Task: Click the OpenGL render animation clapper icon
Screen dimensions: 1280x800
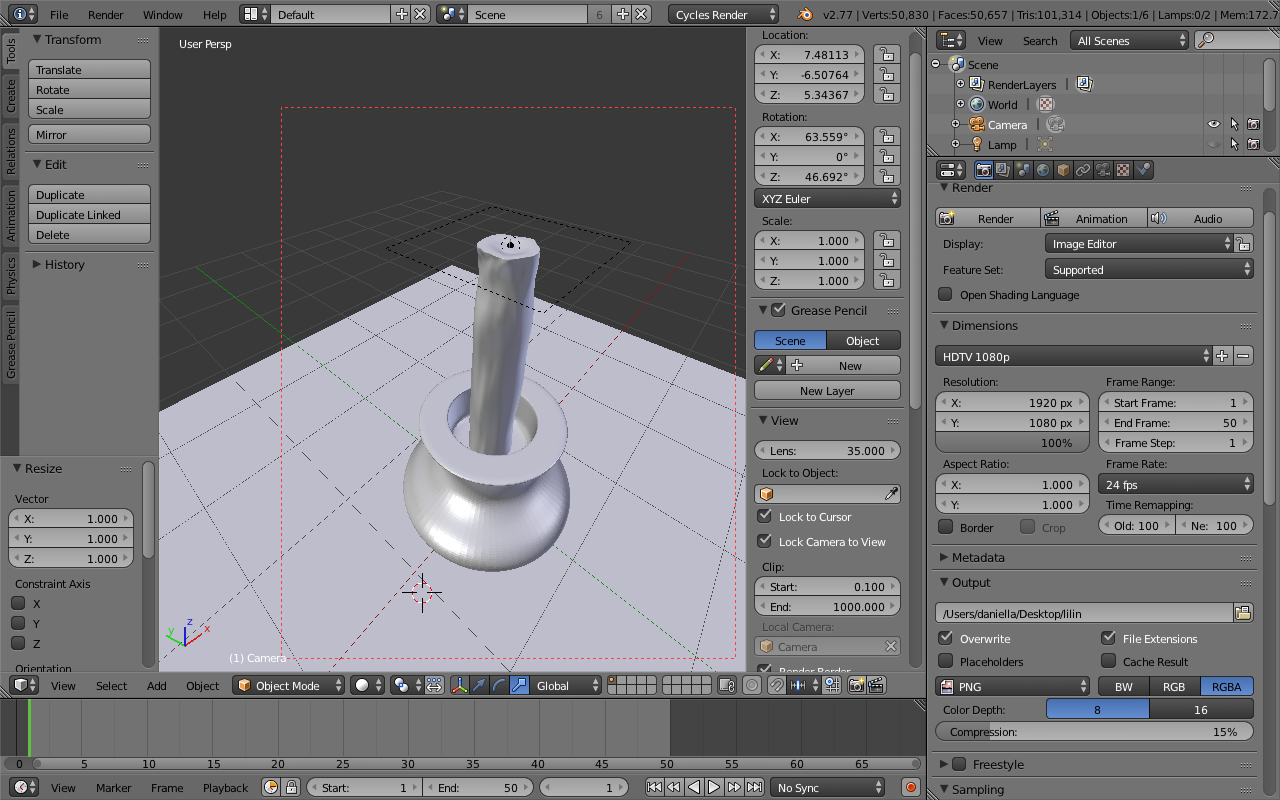Action: point(876,685)
